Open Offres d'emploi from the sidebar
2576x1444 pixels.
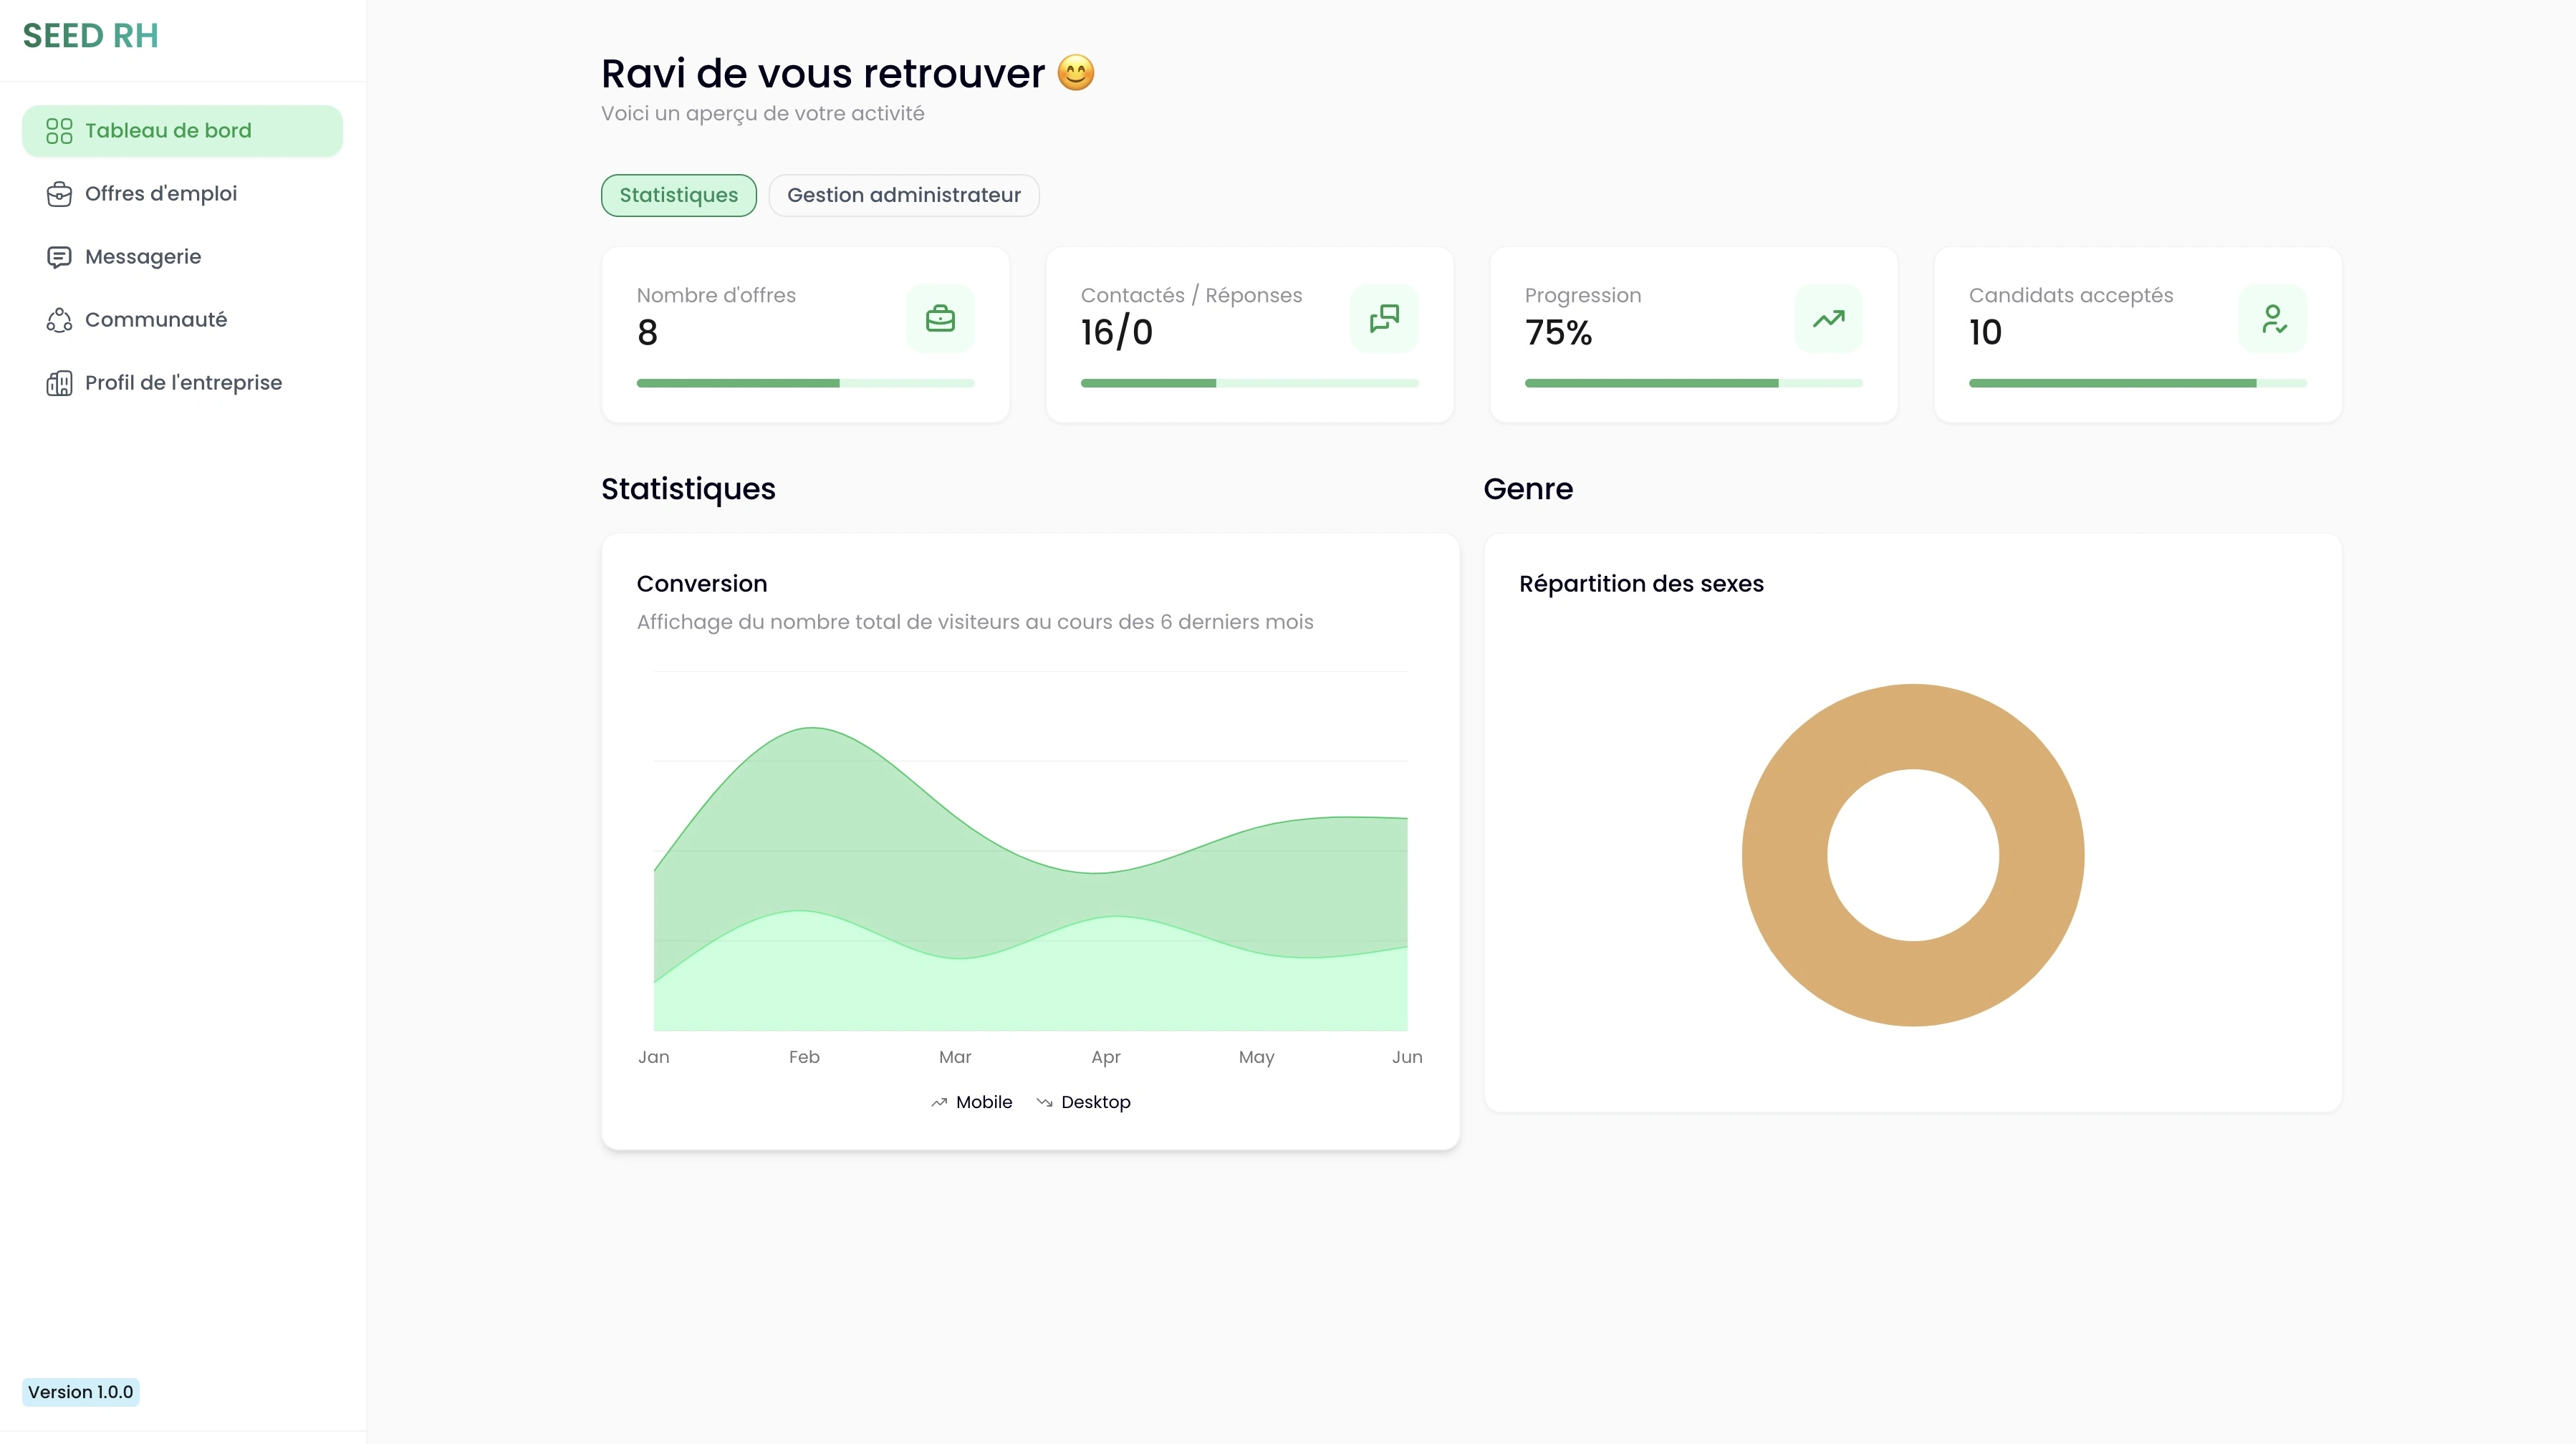point(161,194)
